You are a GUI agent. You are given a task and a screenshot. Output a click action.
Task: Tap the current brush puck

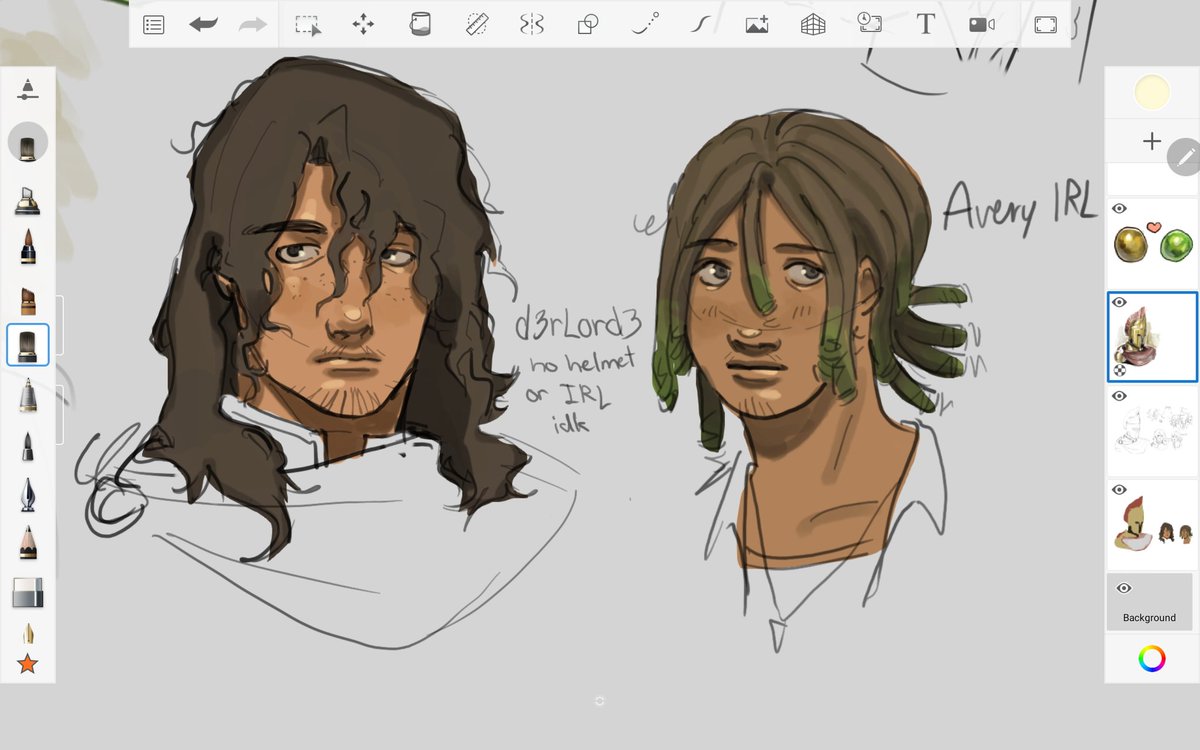pos(28,142)
